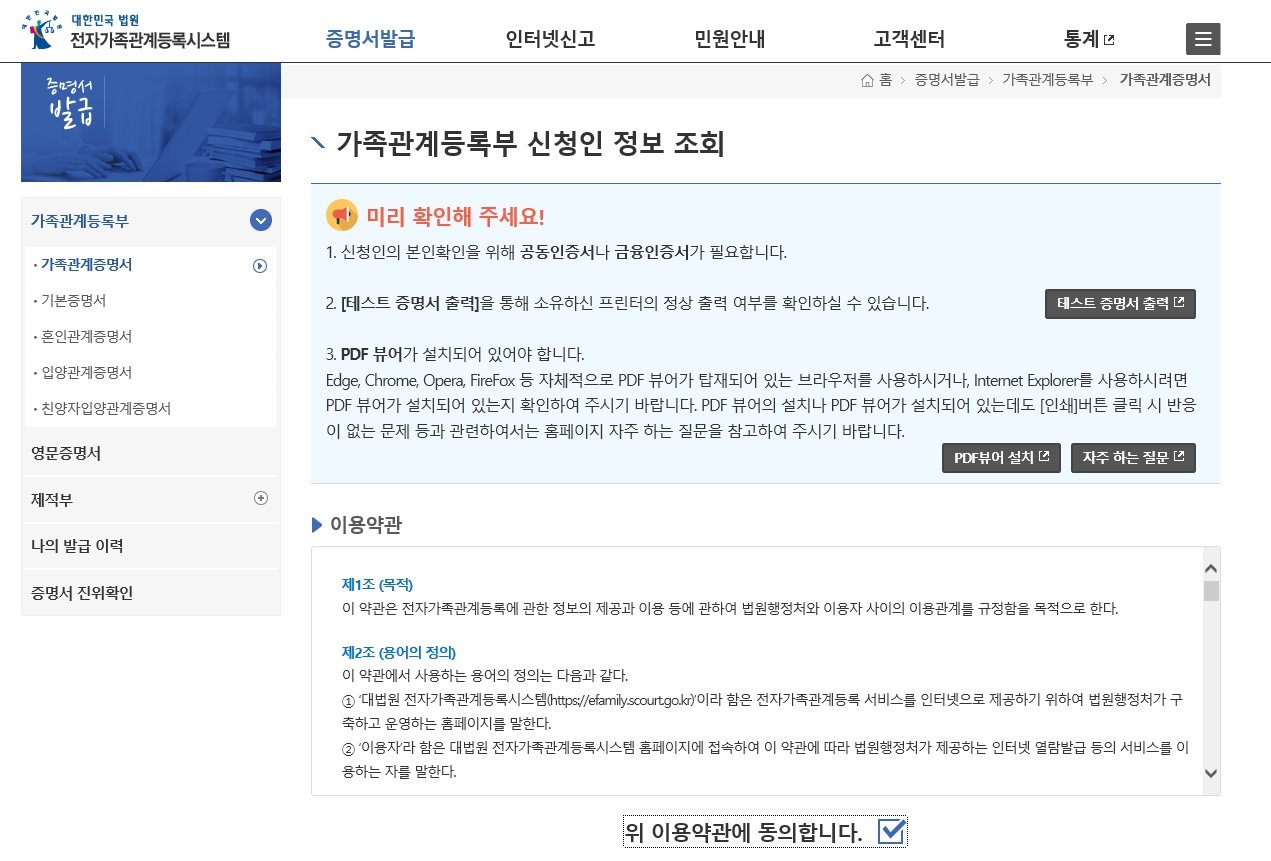Screen dimensions: 1271x861
Task: Click the external link icon beside 통계
Action: [1110, 37]
